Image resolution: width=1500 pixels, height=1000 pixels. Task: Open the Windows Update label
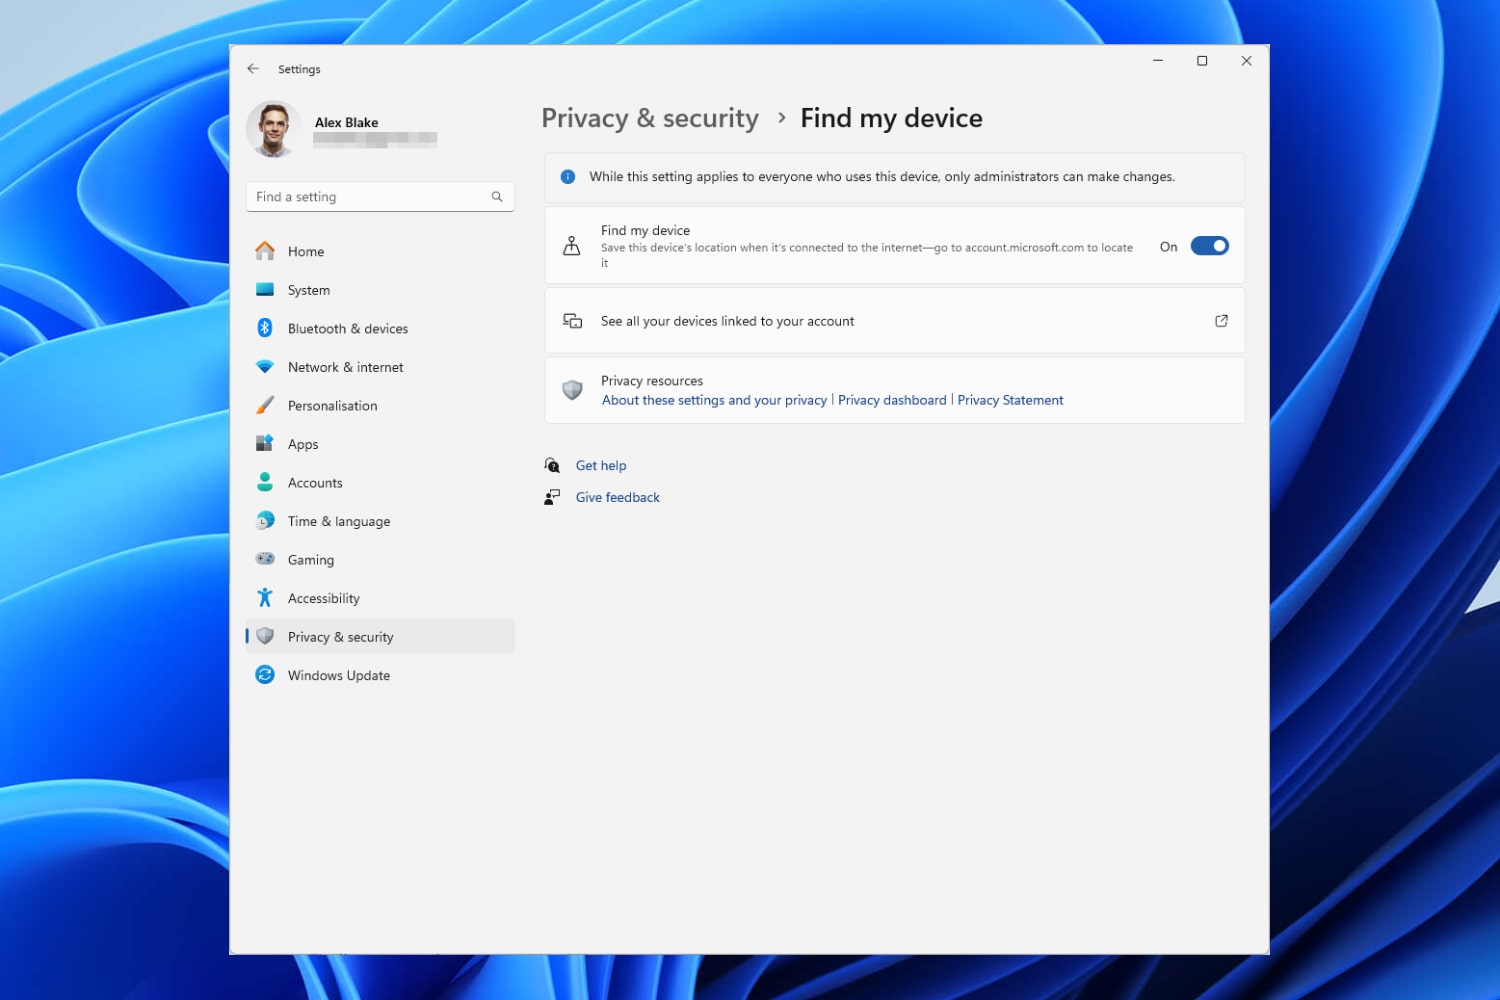pyautogui.click(x=339, y=676)
